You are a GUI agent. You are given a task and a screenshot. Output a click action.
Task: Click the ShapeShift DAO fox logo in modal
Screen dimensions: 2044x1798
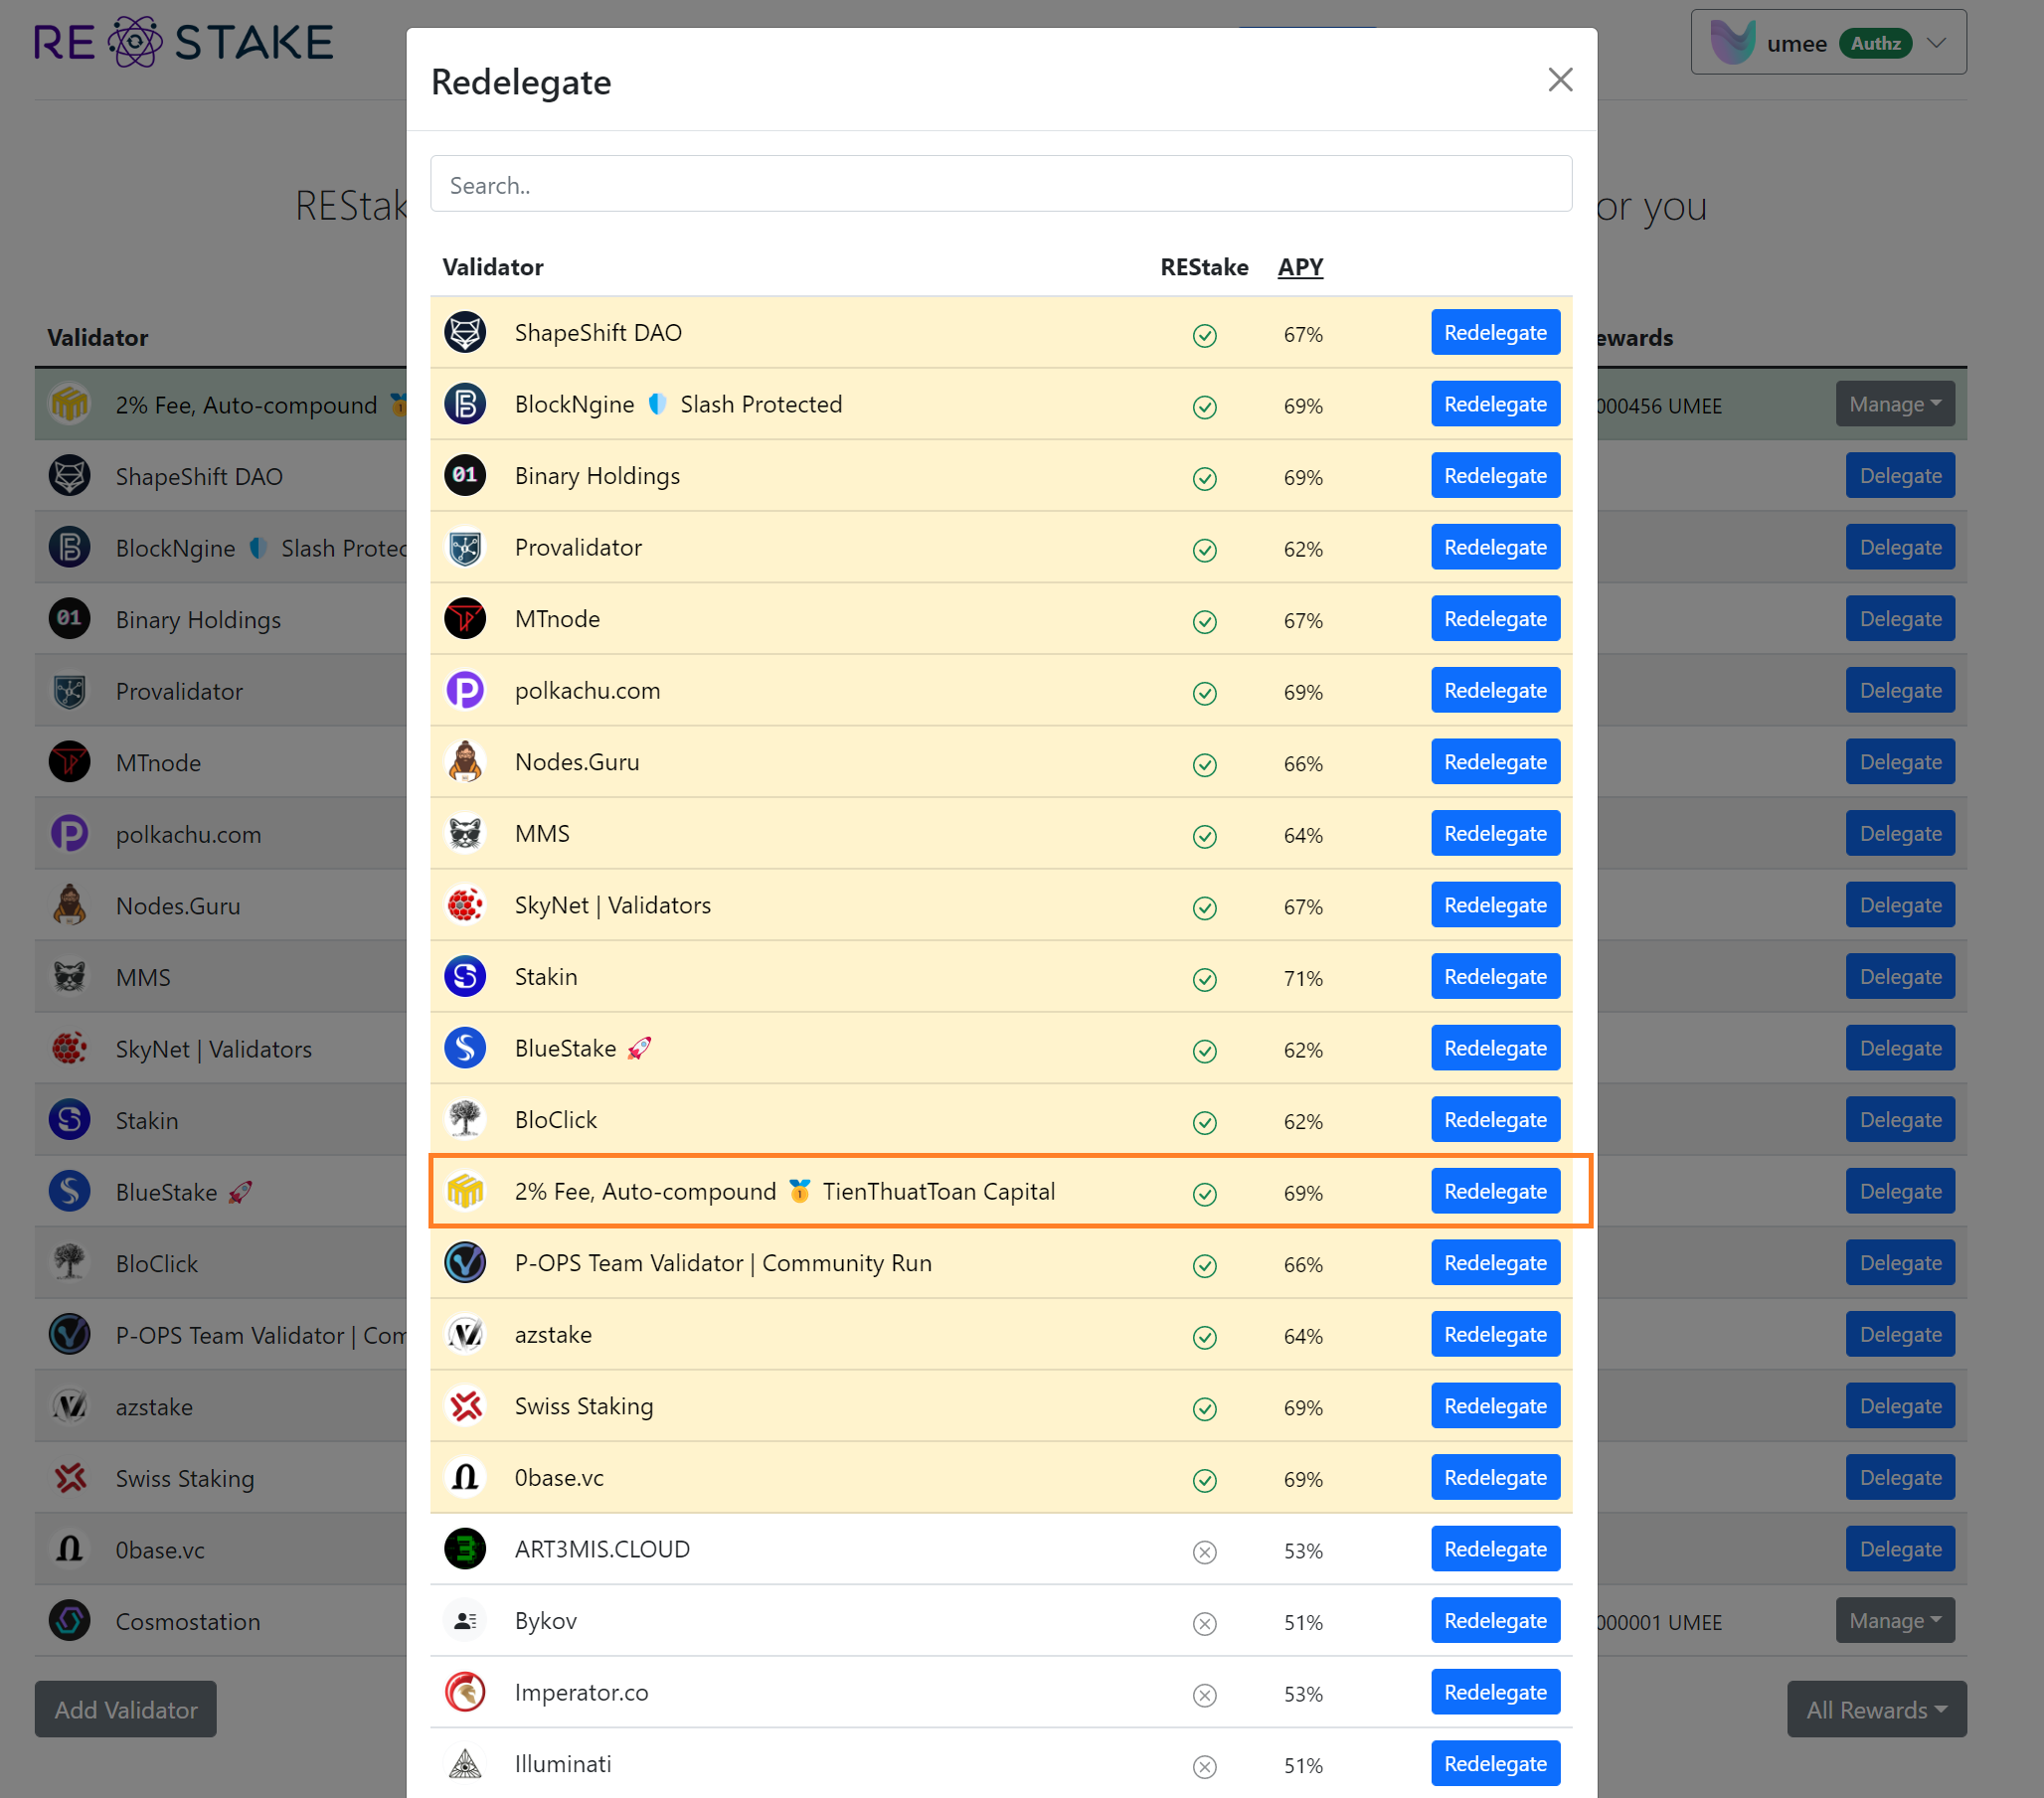click(x=465, y=333)
